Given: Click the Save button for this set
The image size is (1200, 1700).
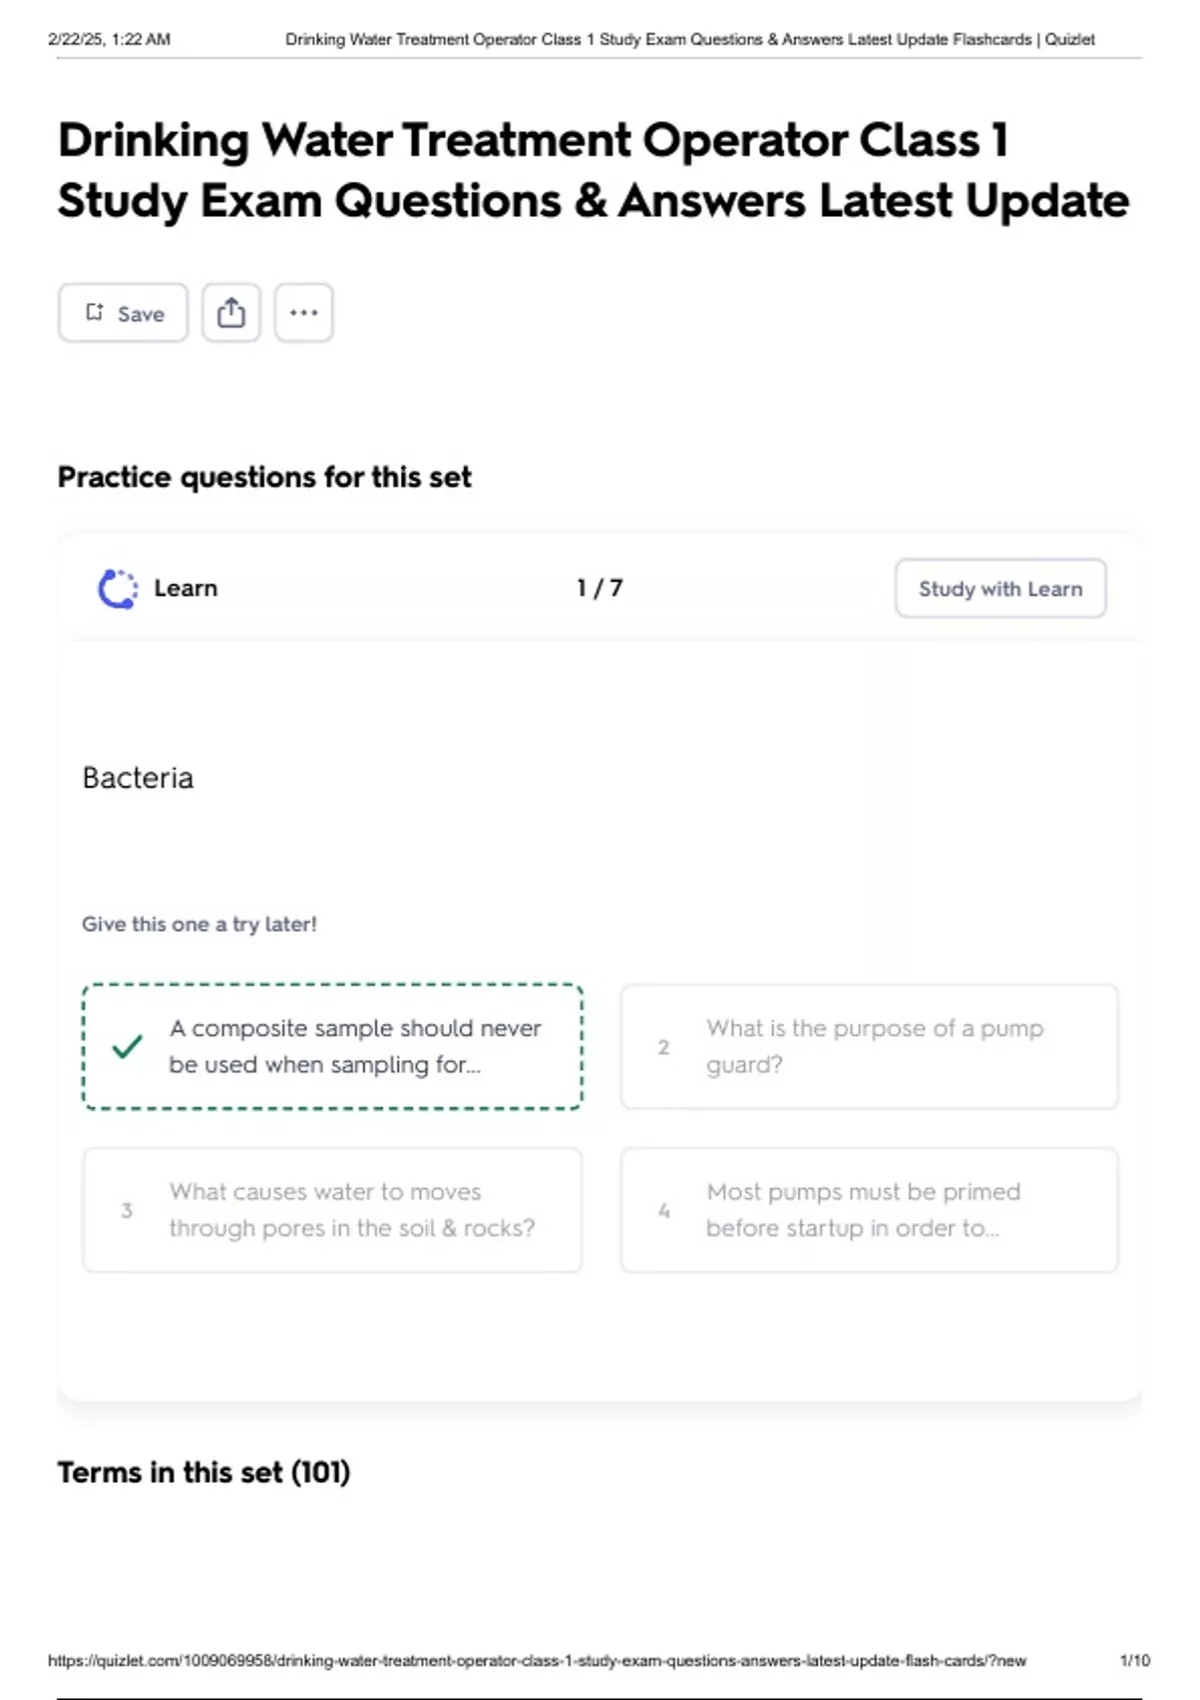Looking at the screenshot, I should point(123,313).
